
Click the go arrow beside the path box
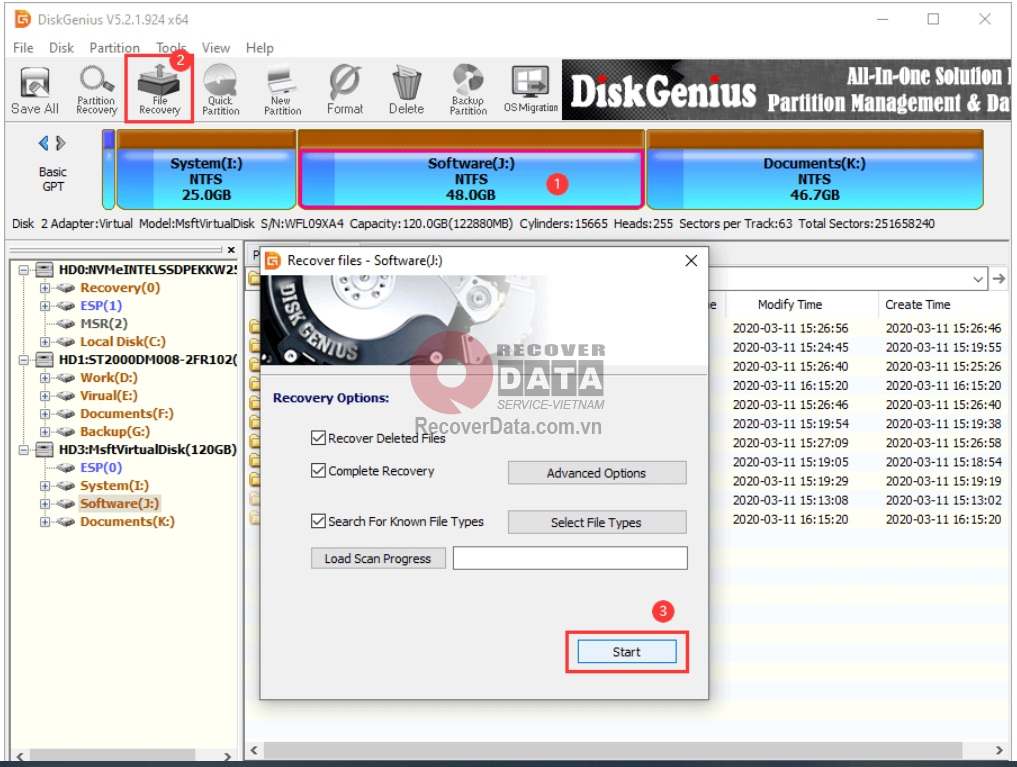[x=999, y=279]
